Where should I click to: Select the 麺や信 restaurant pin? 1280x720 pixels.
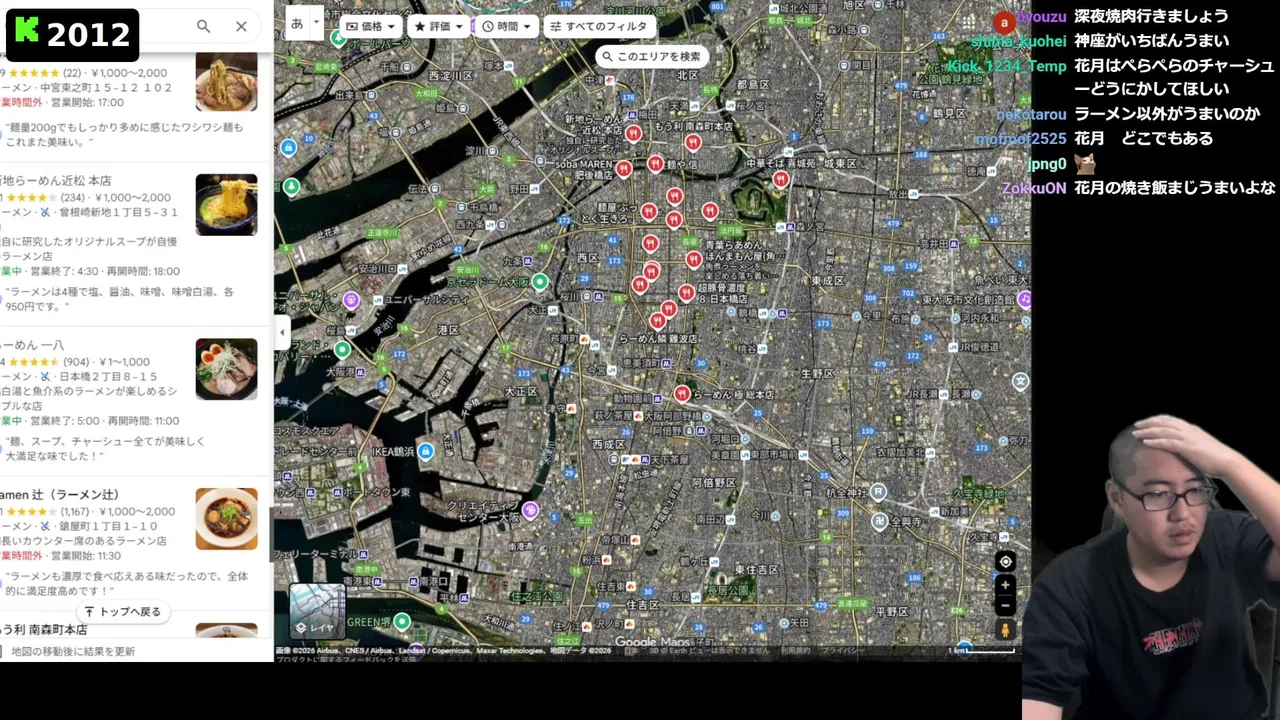point(655,163)
